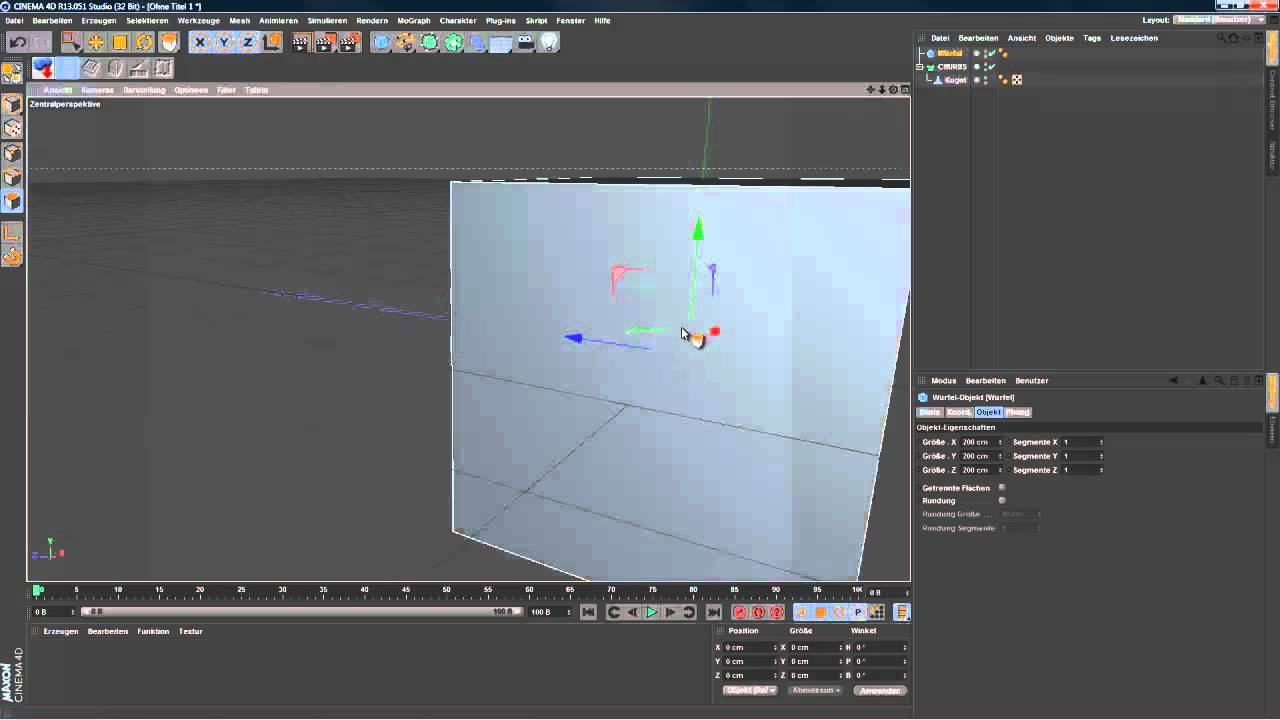Select the Scale tool
1280x720 pixels.
[120, 42]
